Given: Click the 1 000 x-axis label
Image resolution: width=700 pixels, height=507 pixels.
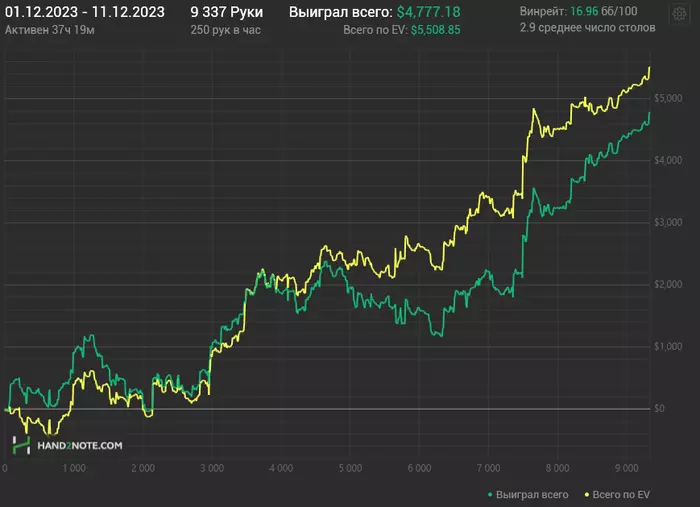Looking at the screenshot, I should [x=74, y=468].
